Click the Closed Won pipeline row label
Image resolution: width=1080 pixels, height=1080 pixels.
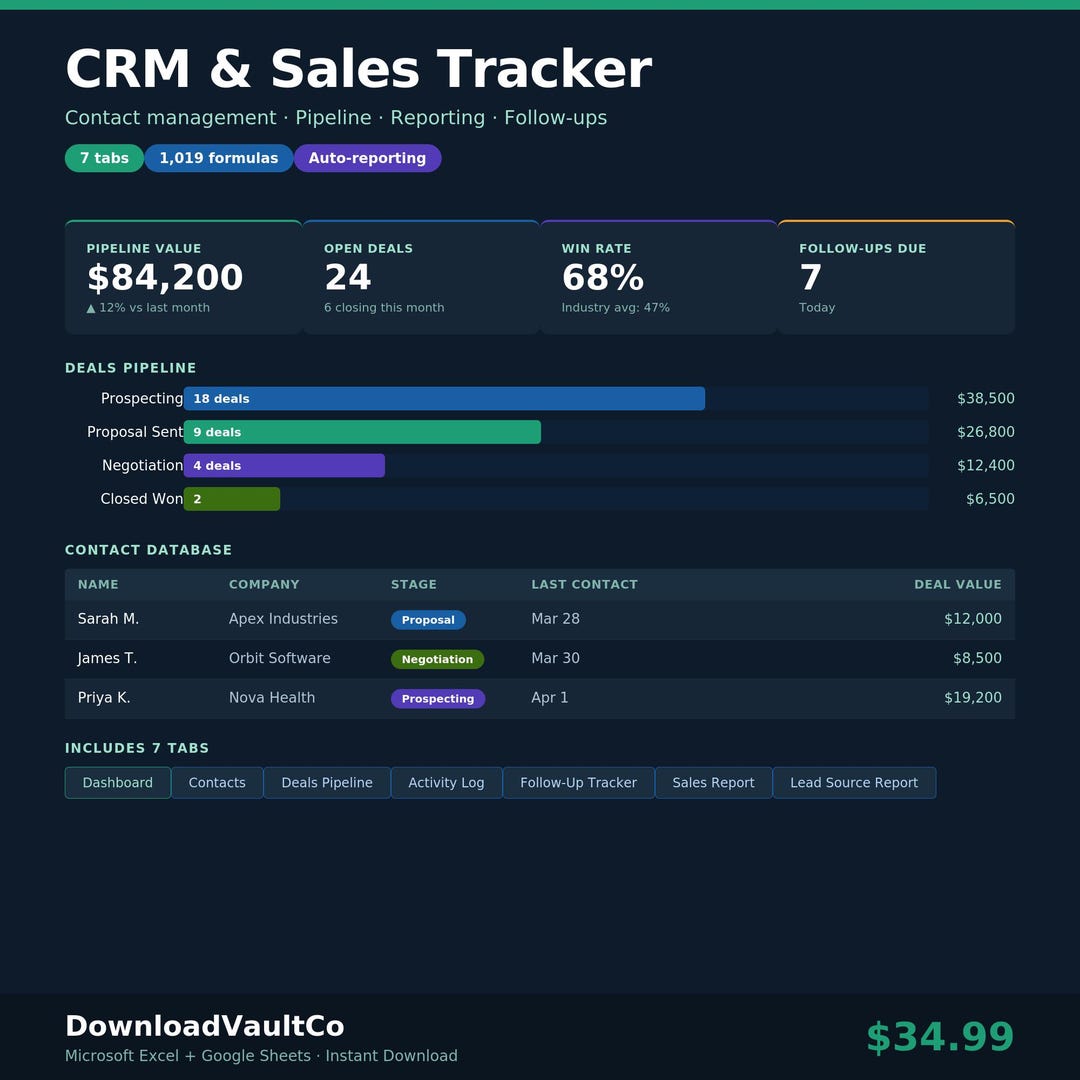[142, 499]
